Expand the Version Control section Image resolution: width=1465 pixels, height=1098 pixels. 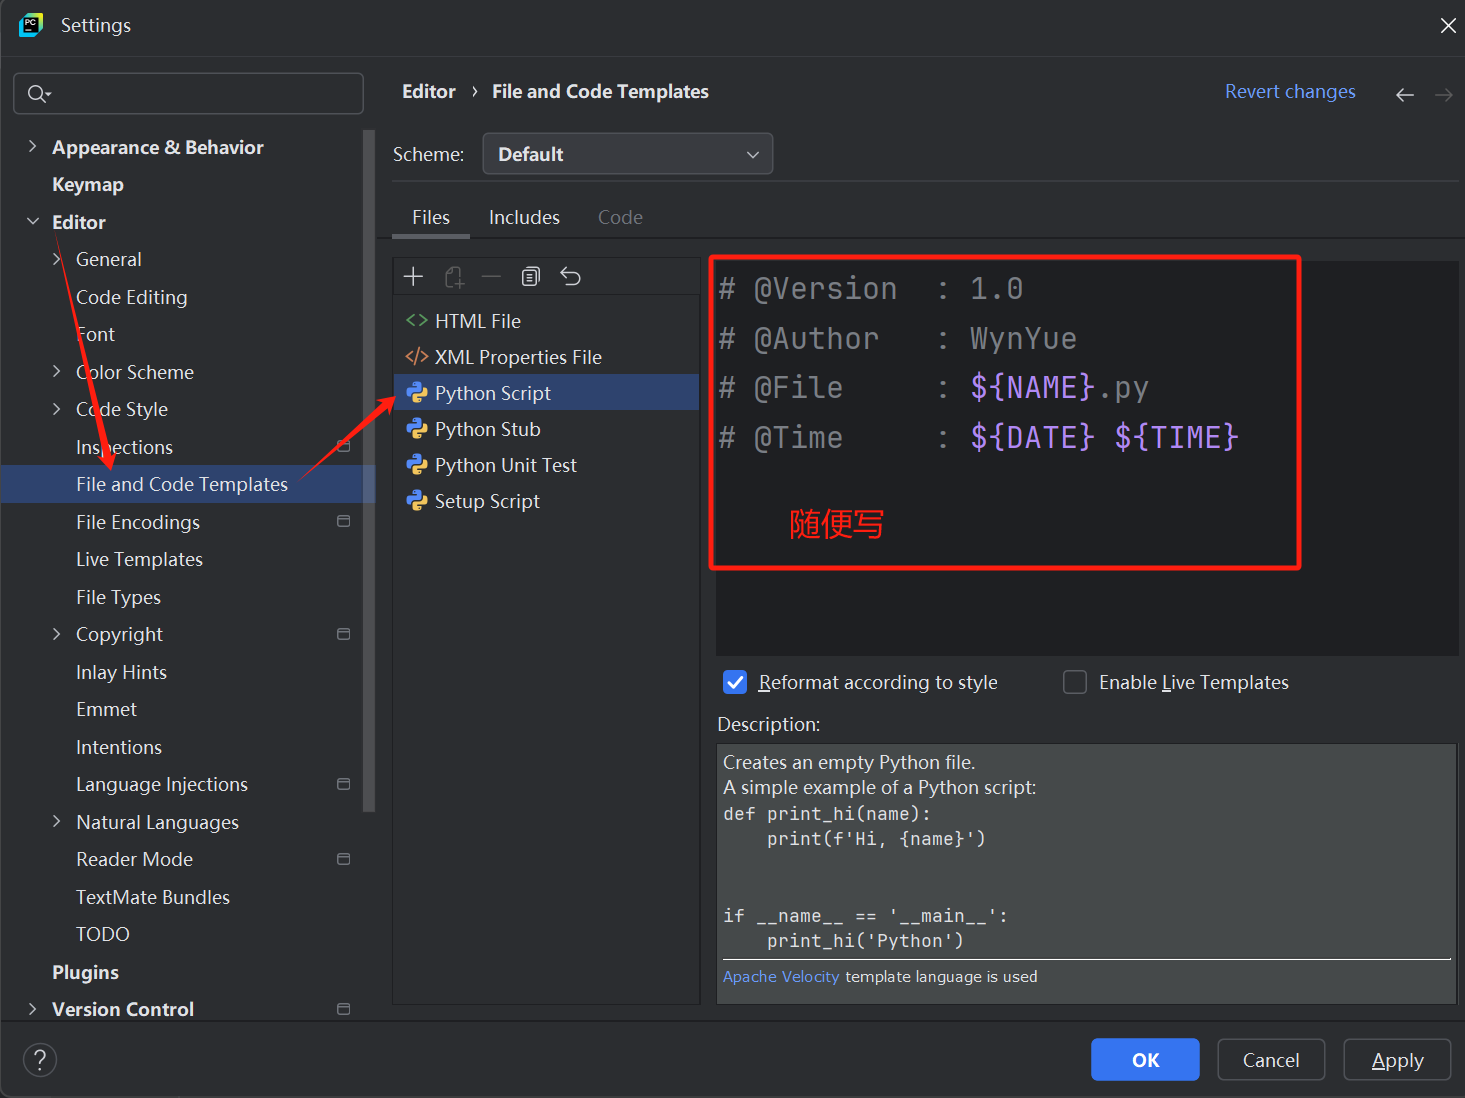tap(32, 1009)
